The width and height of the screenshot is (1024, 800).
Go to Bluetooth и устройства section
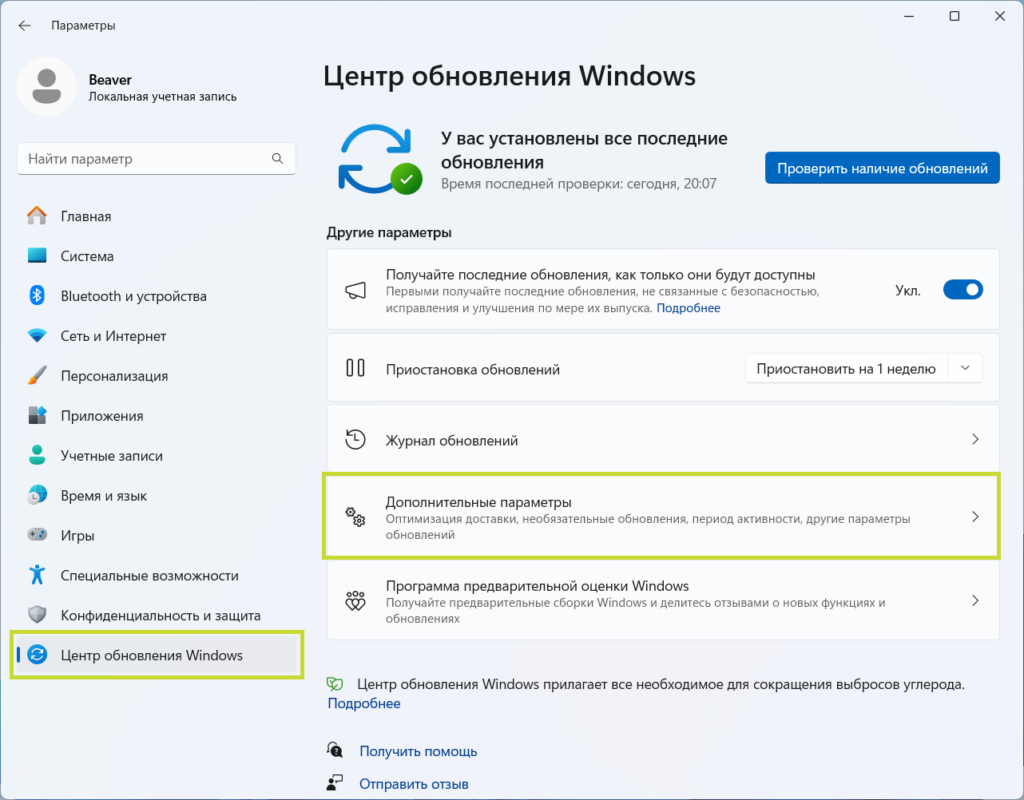point(157,295)
